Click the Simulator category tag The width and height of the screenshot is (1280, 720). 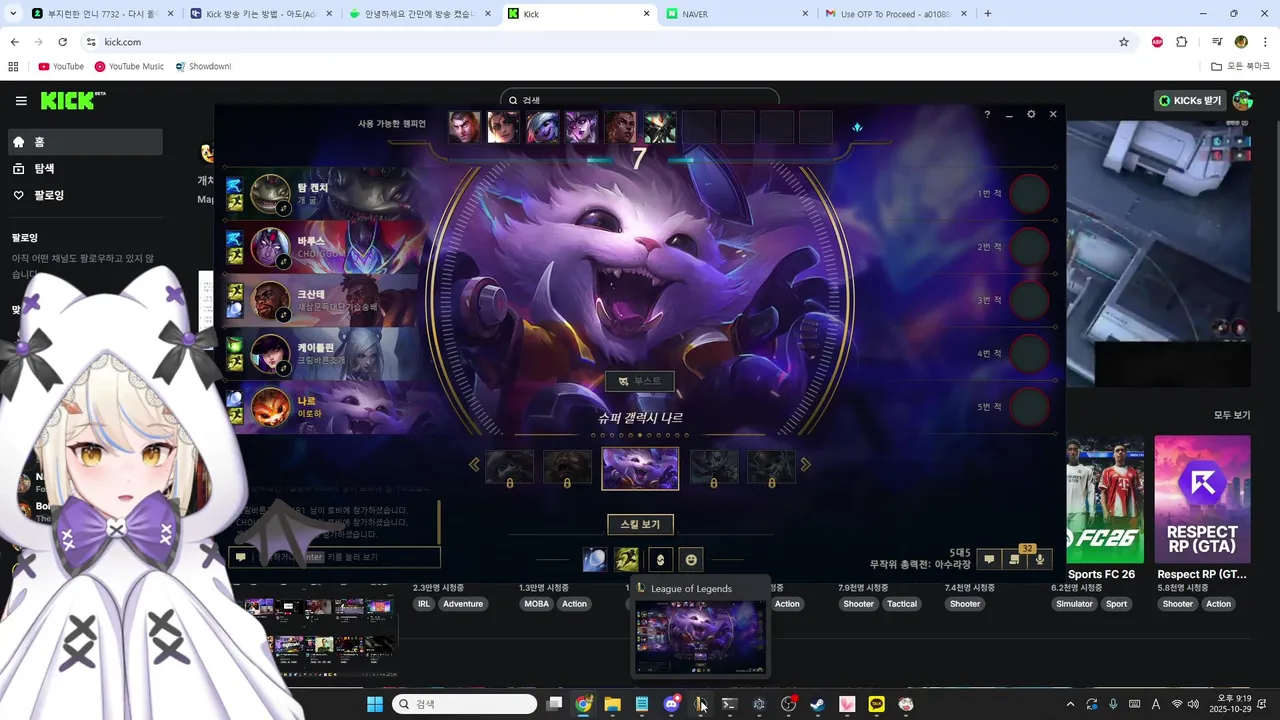1075,604
